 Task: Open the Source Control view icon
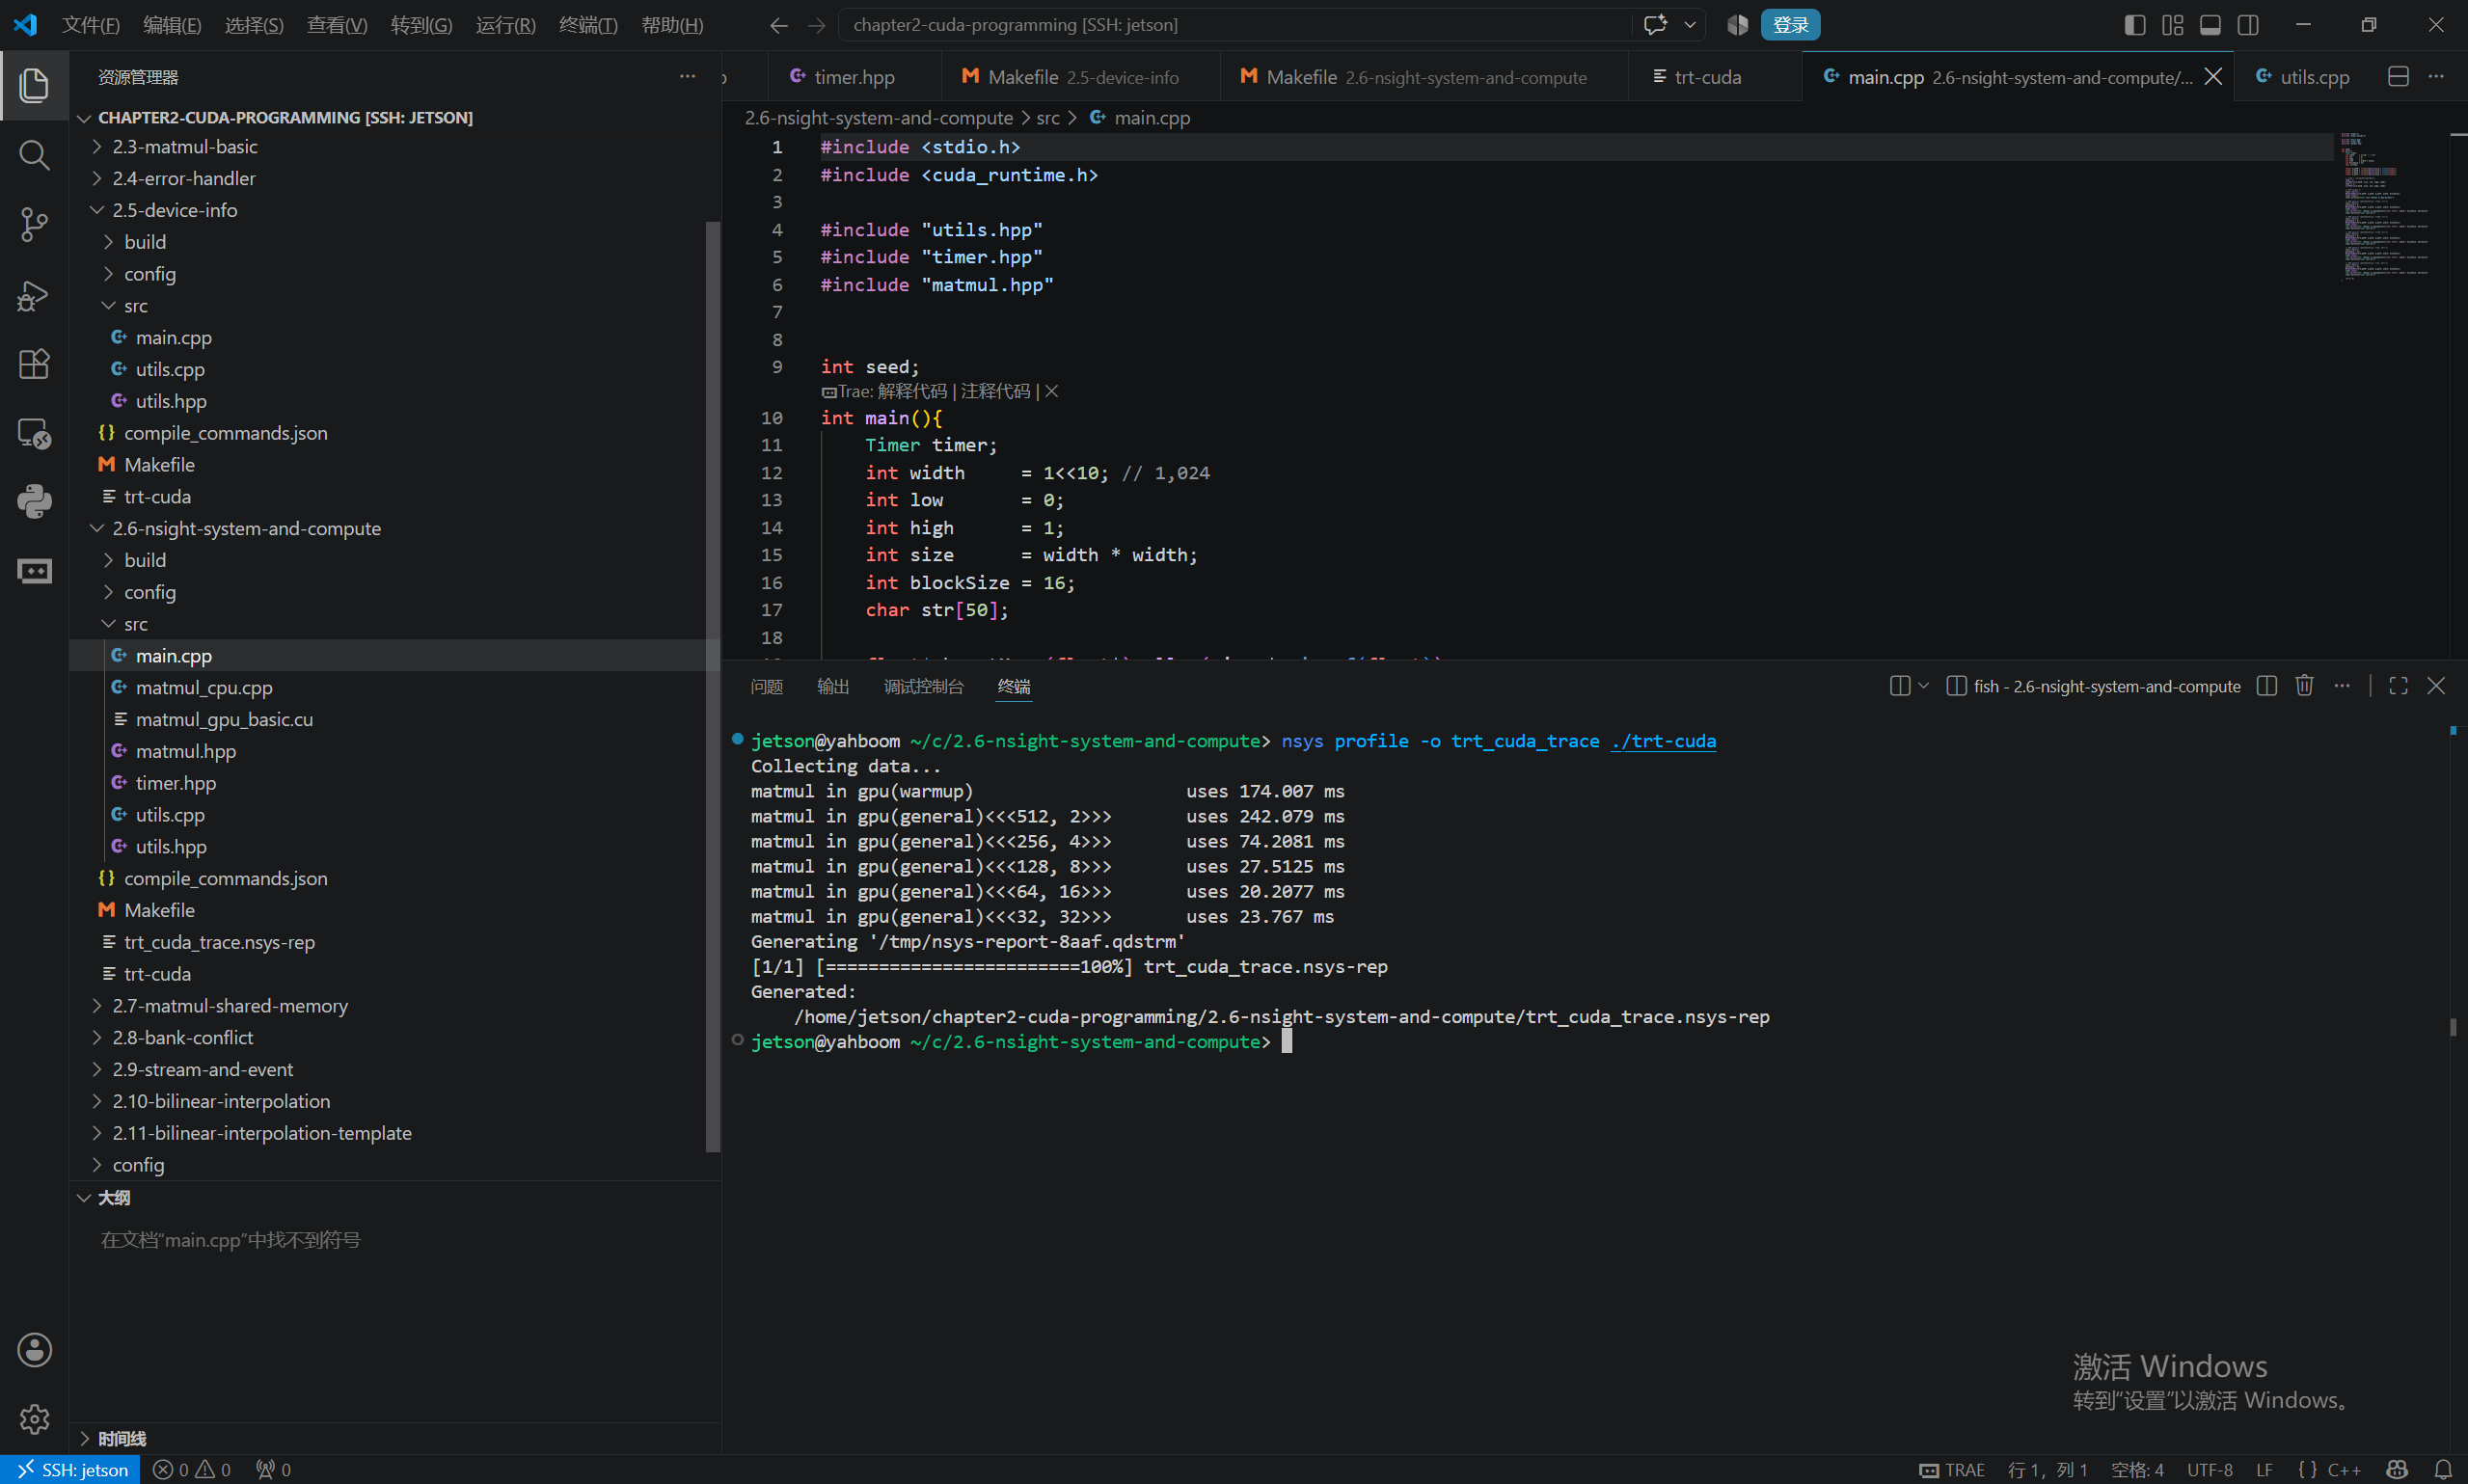click(34, 224)
